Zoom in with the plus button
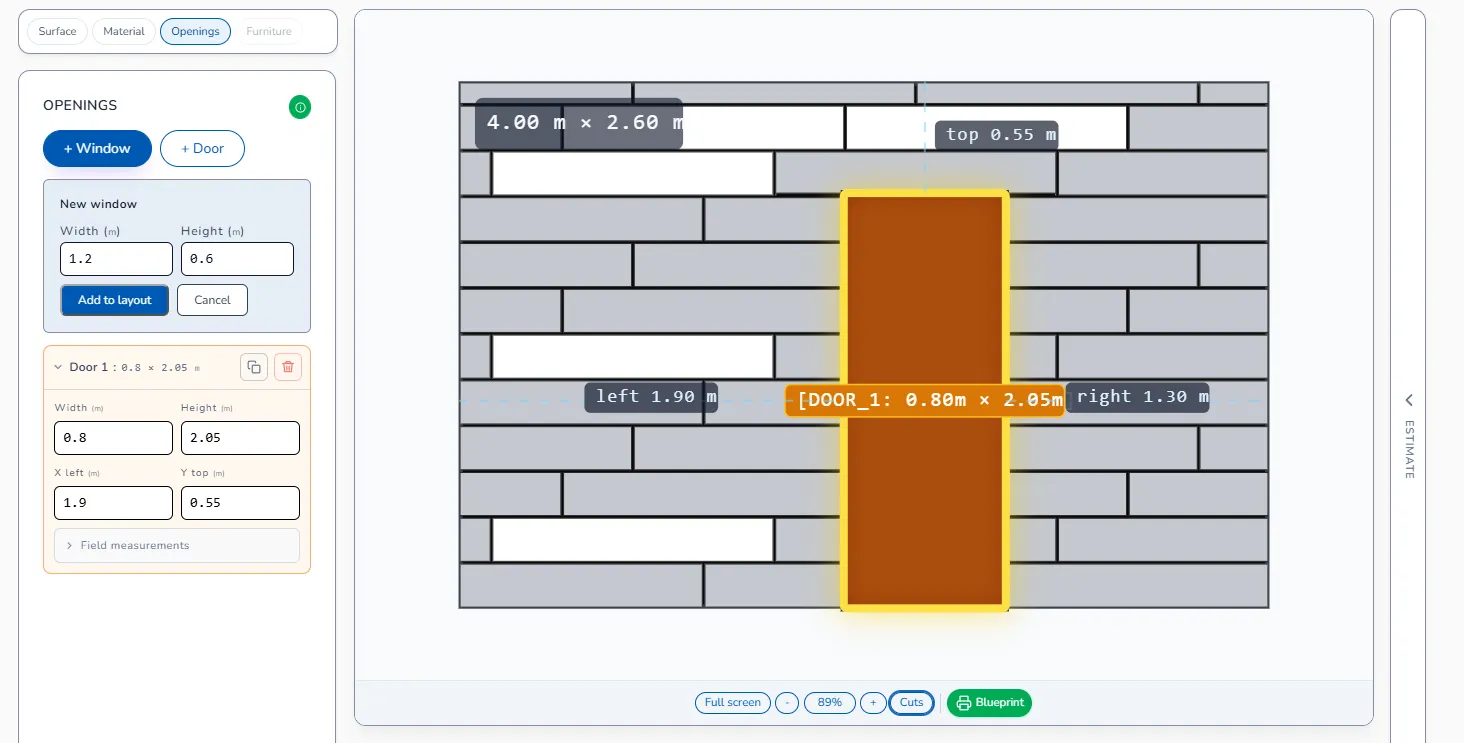This screenshot has width=1464, height=743. [873, 703]
